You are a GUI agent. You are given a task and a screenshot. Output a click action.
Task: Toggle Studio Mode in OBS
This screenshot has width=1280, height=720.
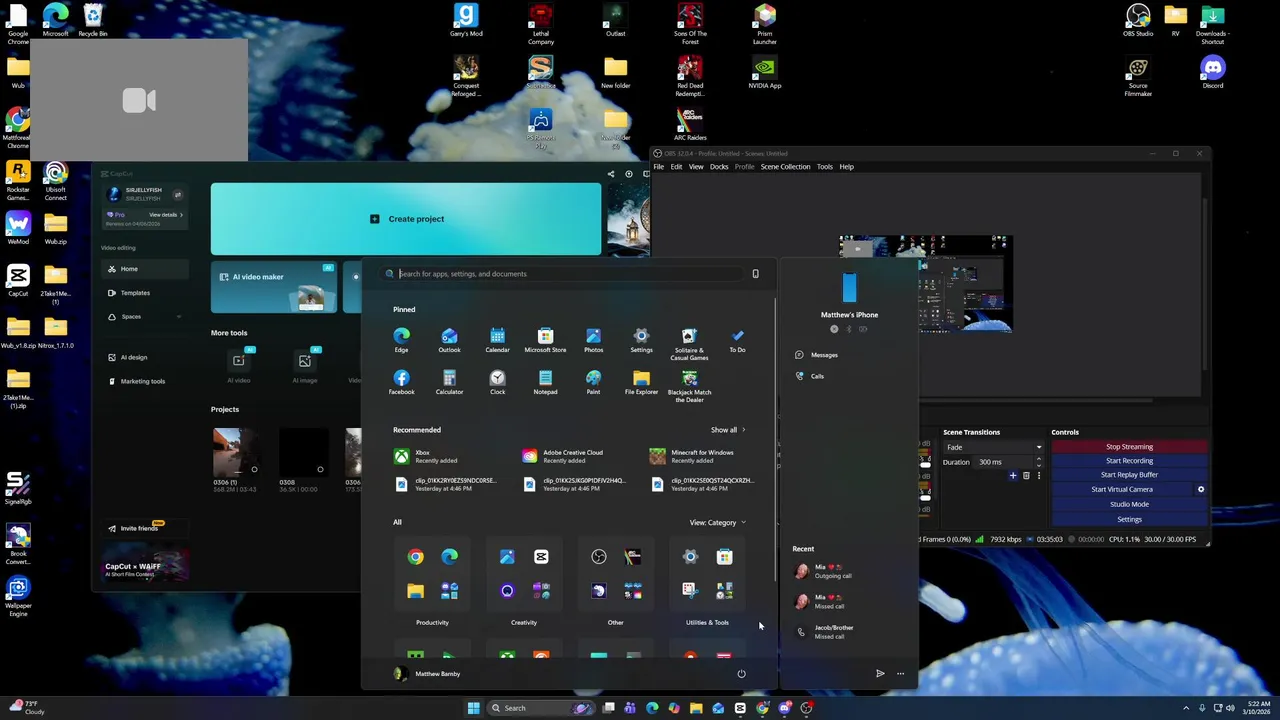coord(1129,504)
